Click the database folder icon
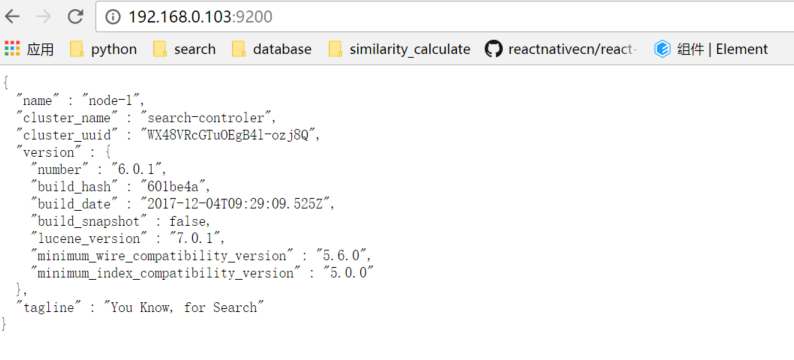This screenshot has height=360, width=794. (239, 49)
